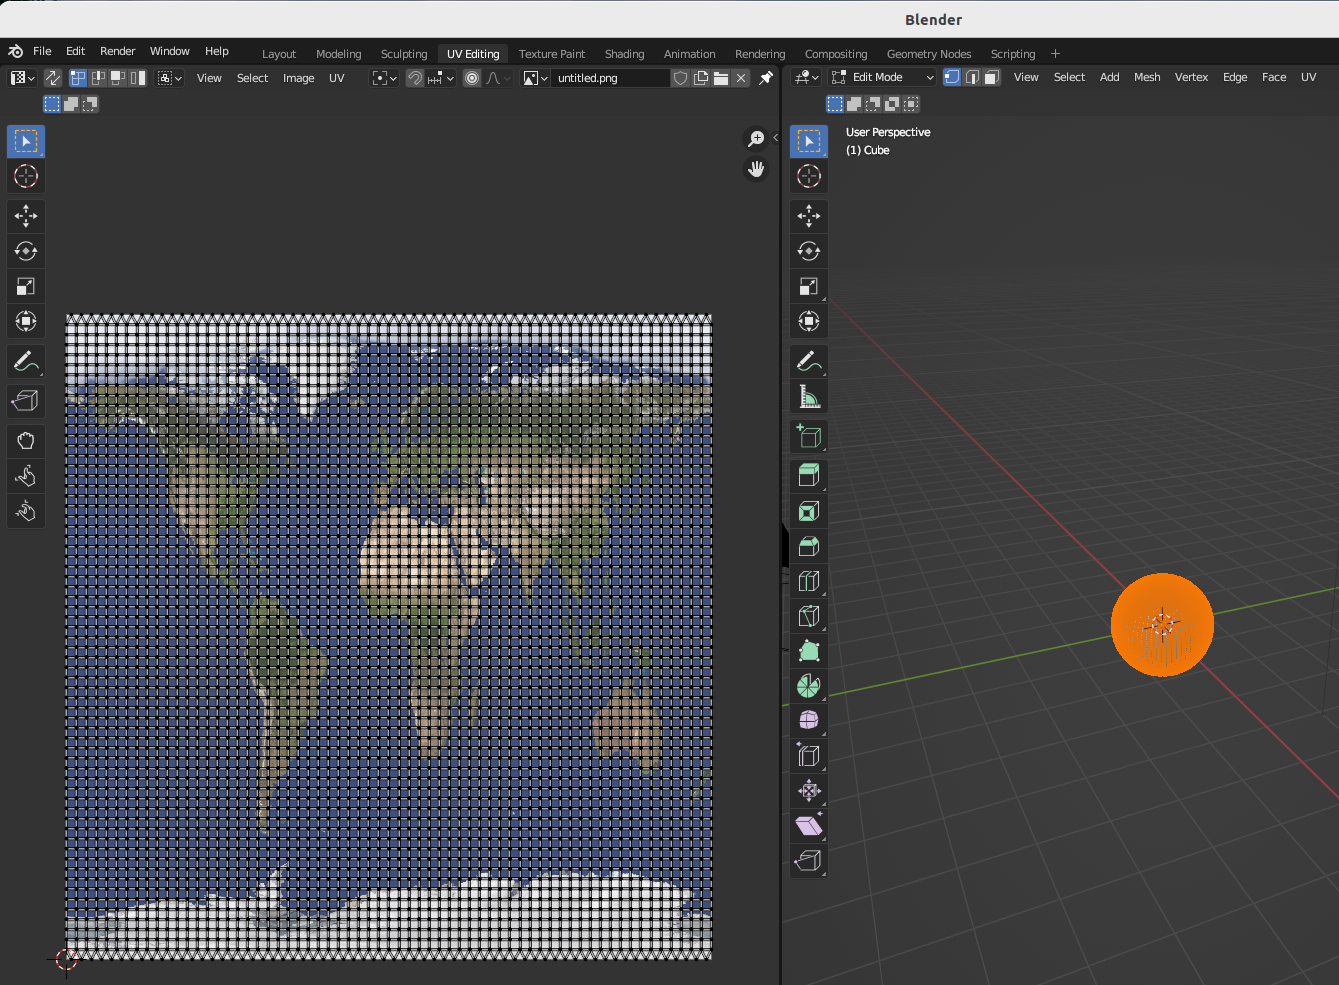Open the 3D viewport editor type dropdown

point(806,77)
